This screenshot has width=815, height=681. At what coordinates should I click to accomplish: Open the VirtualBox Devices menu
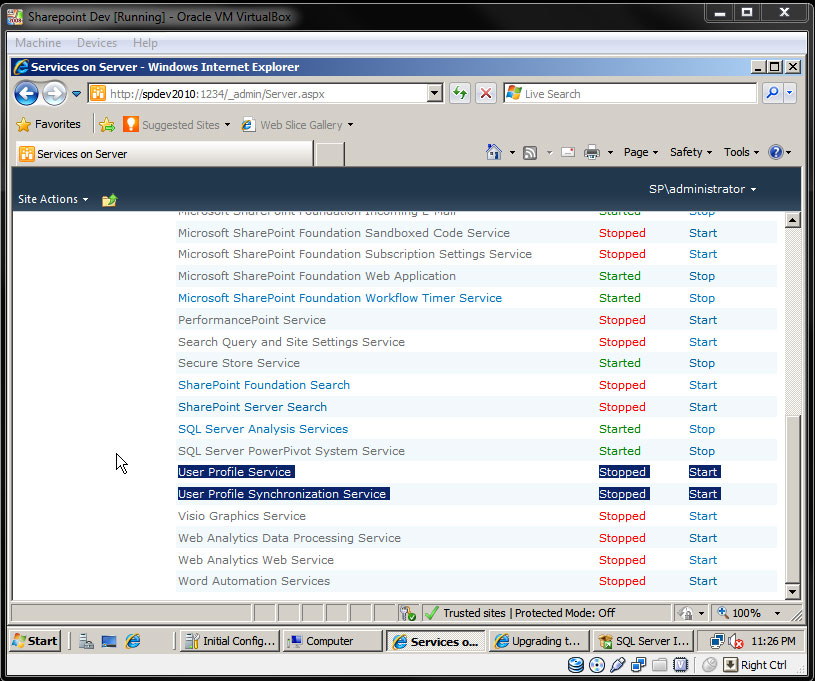[97, 43]
